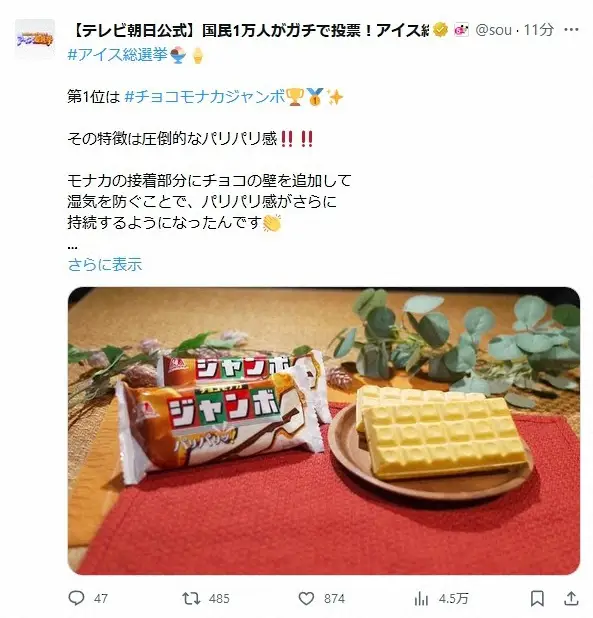
Task: Open the account display name 【テレビ朝日公式】
Action: 250,30
